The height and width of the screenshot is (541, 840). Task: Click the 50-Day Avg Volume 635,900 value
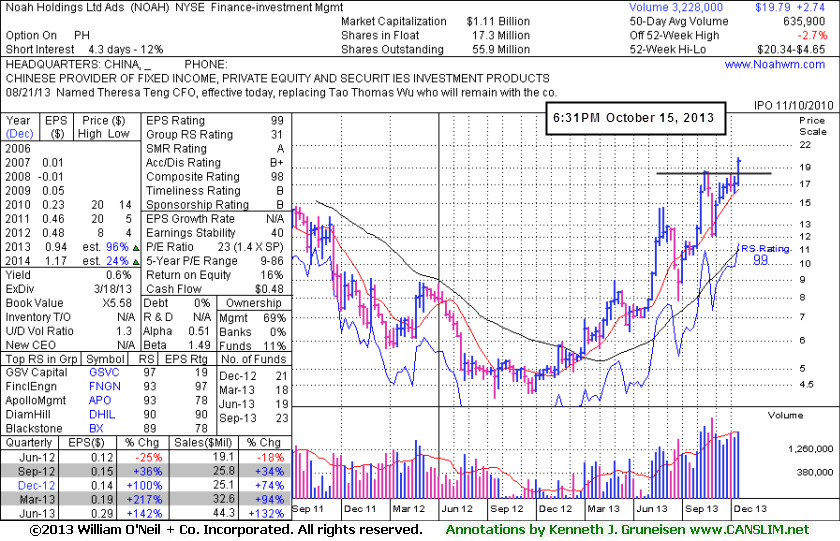tap(804, 21)
